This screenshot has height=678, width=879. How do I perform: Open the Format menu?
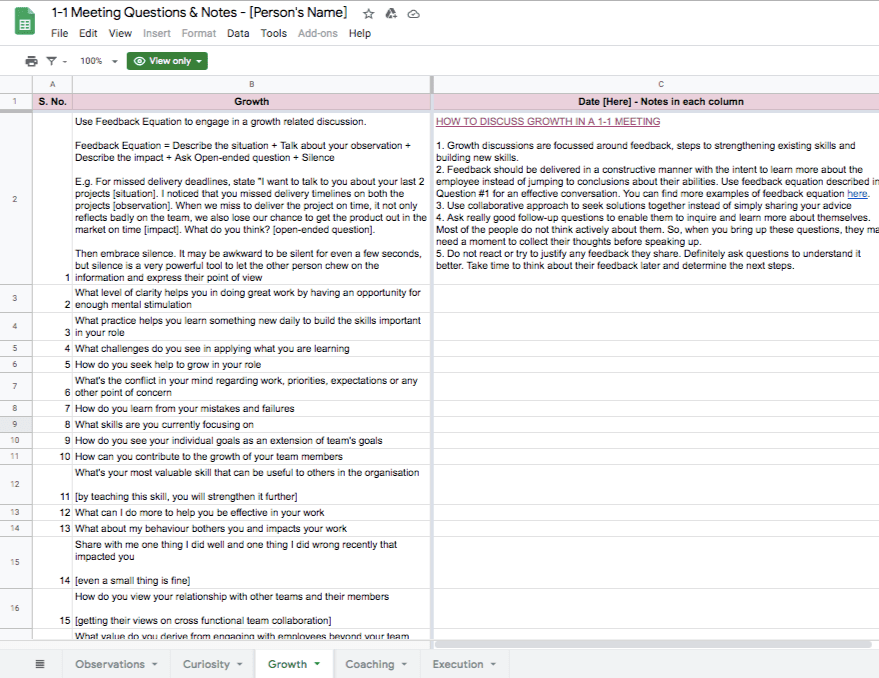[x=198, y=34]
